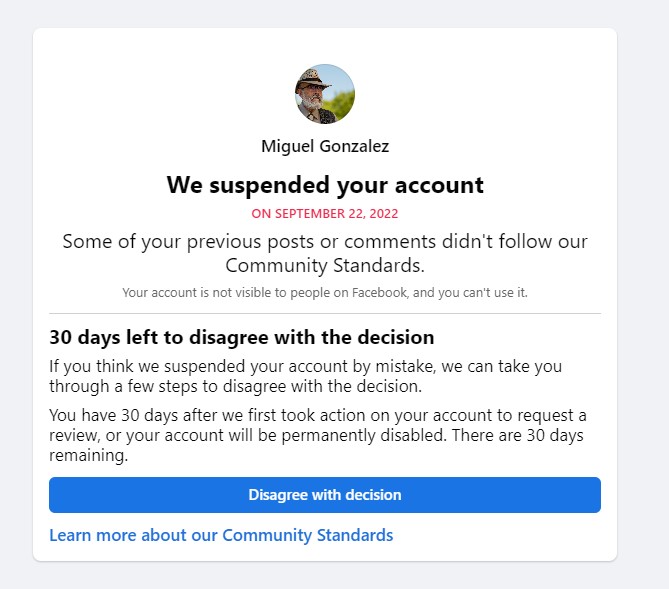Click the request a review paragraph
The width and height of the screenshot is (669, 589).
pyautogui.click(x=318, y=435)
